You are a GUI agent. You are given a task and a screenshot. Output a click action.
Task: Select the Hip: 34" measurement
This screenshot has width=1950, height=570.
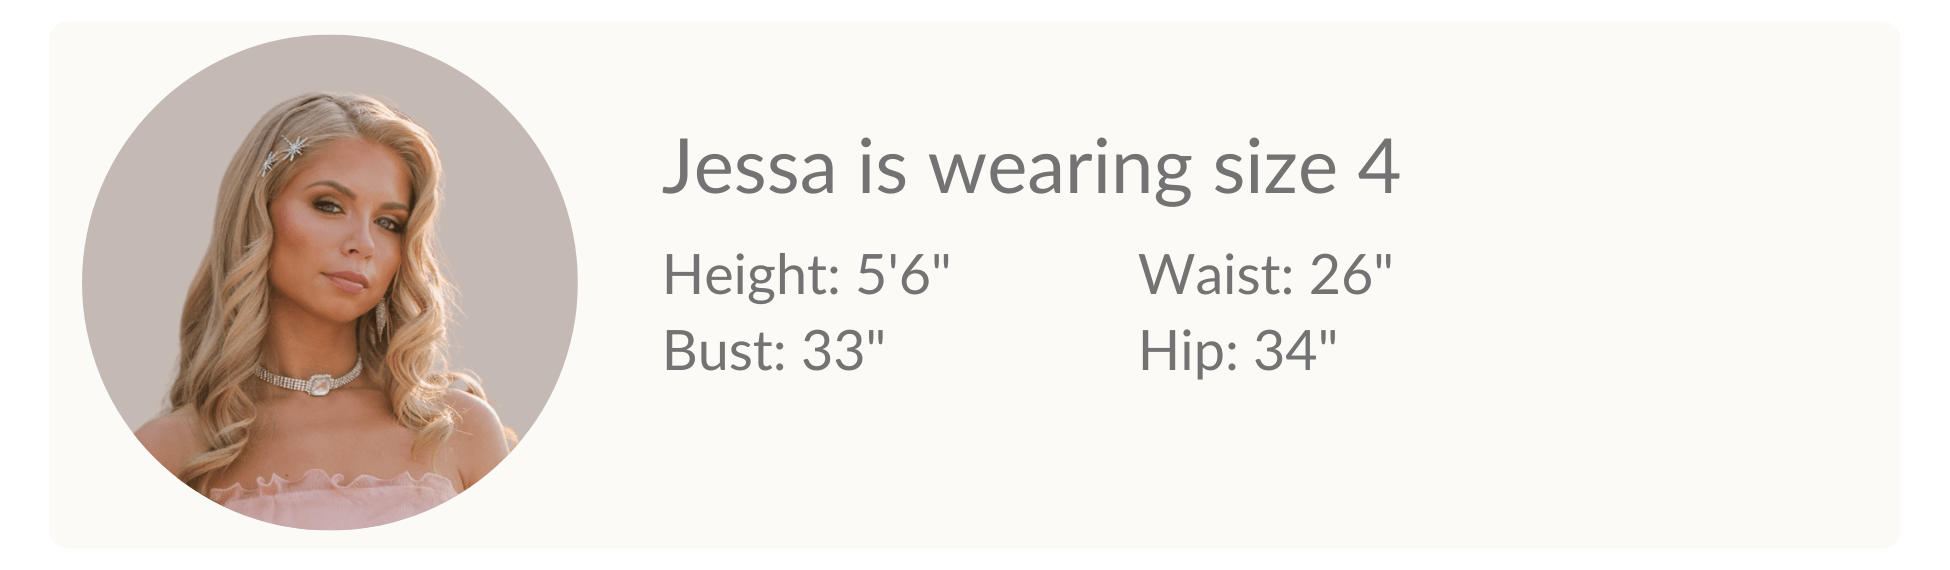pos(1237,350)
